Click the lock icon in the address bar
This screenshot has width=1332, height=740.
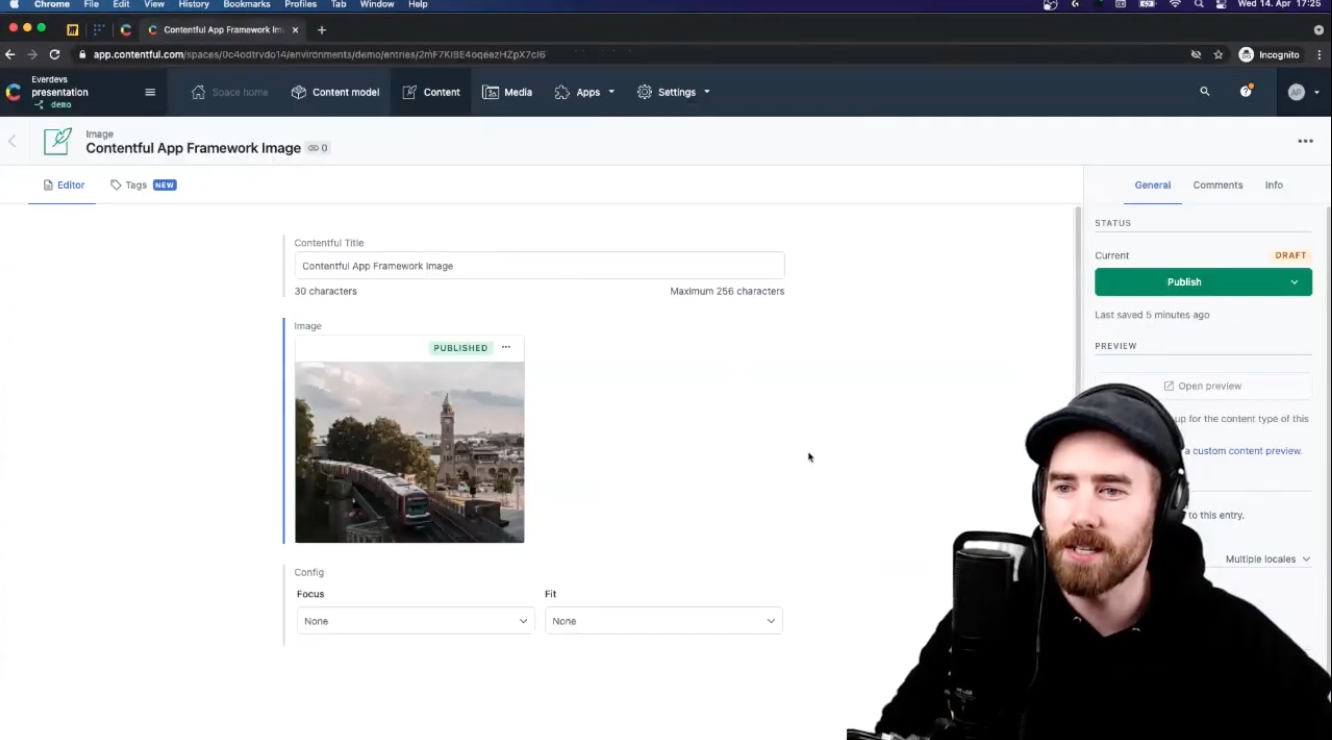pos(82,55)
